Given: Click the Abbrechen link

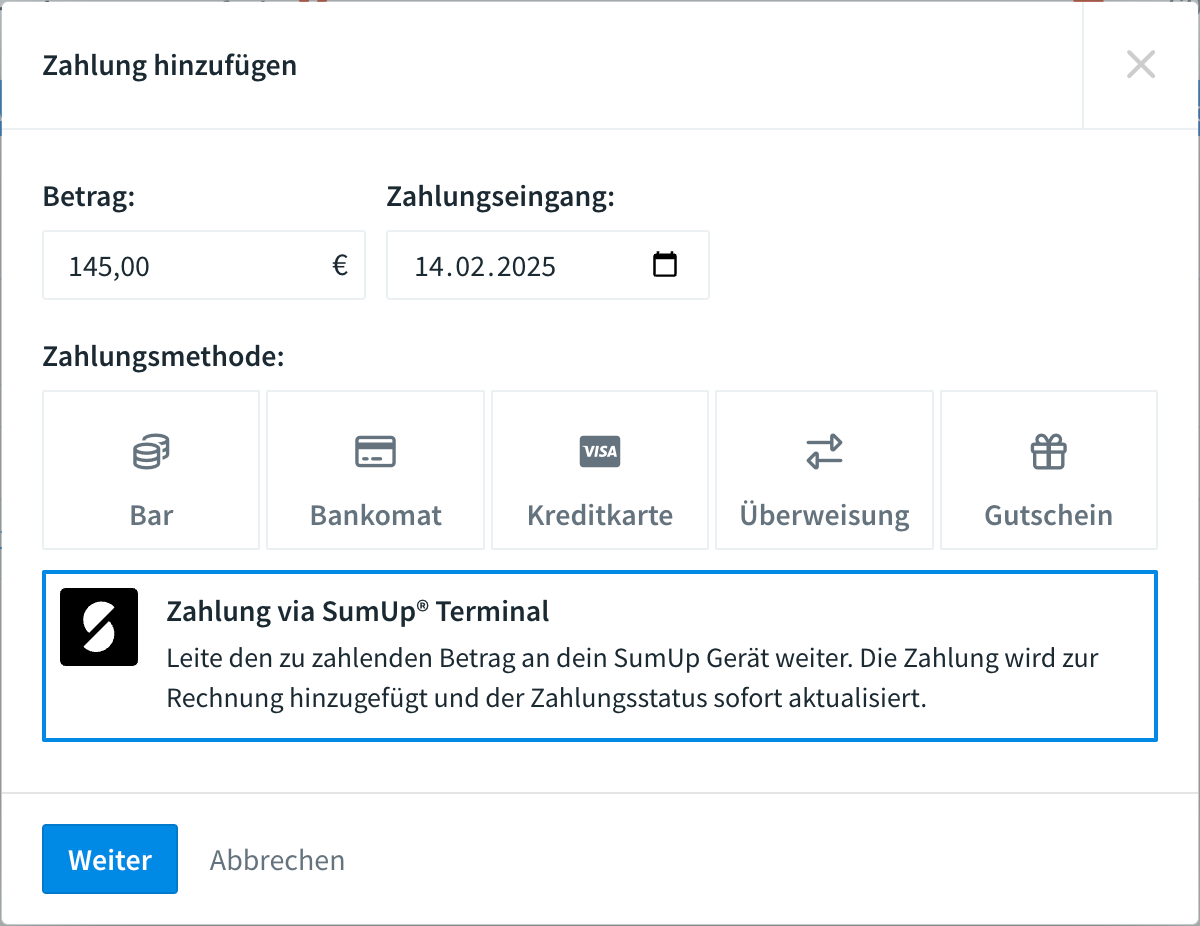Looking at the screenshot, I should click(277, 860).
